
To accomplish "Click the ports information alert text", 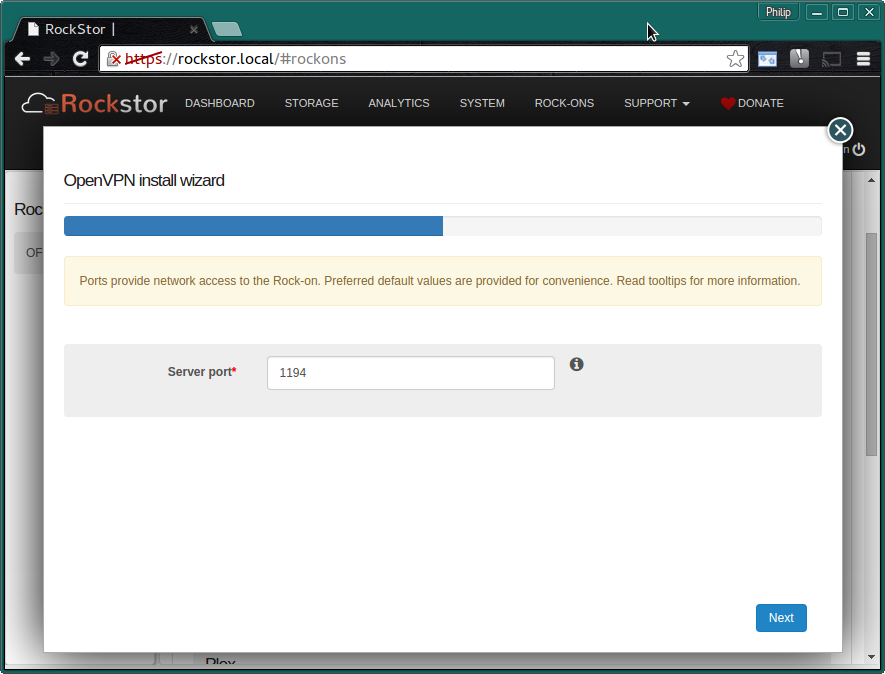I will (x=440, y=281).
